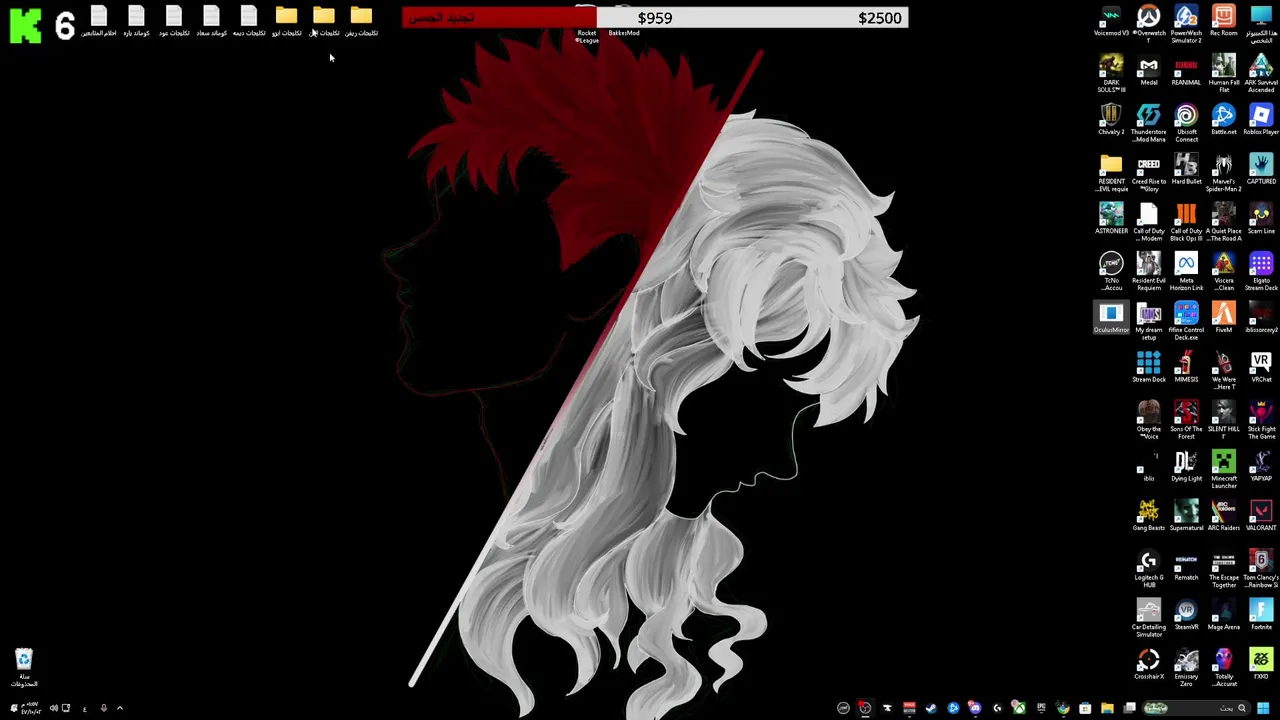Image resolution: width=1280 pixels, height=720 pixels.
Task: Open Thunderstore Mod Manager shortcut
Action: 1148,122
